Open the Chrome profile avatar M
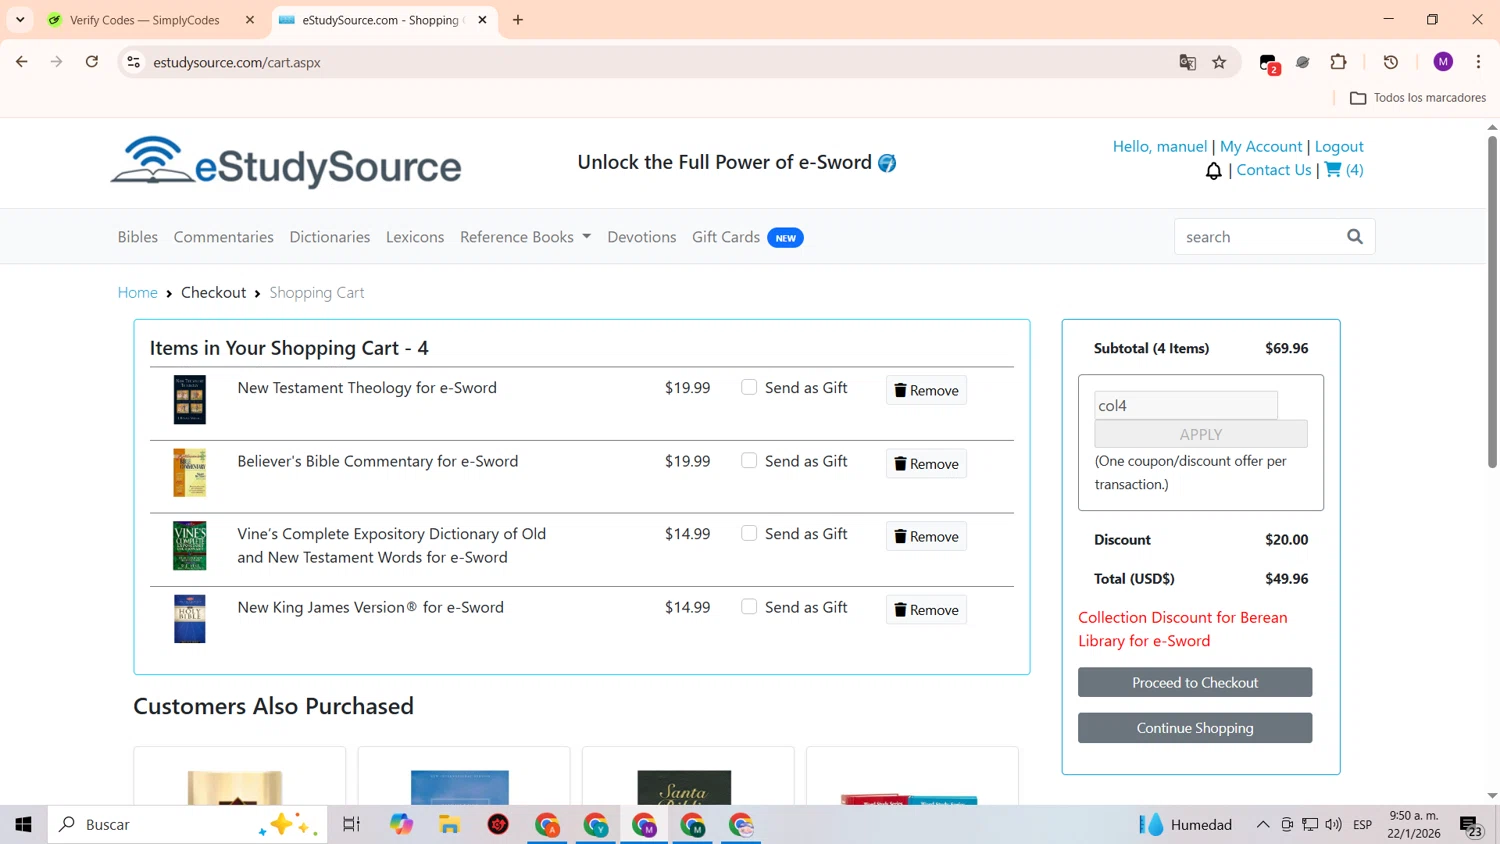 pos(1443,62)
